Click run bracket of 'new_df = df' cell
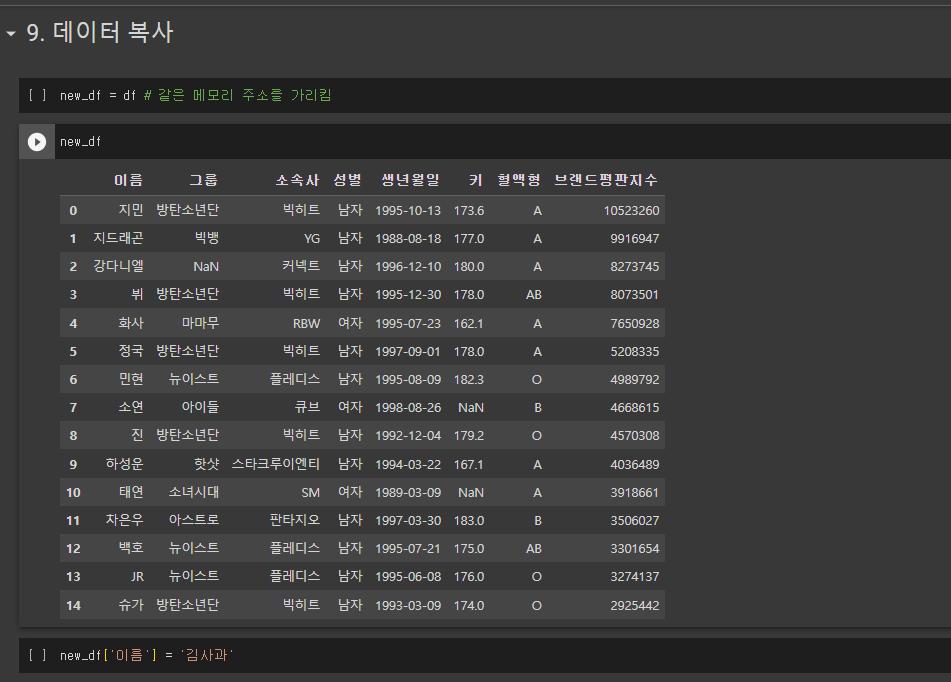This screenshot has height=682, width=951. (x=37, y=95)
